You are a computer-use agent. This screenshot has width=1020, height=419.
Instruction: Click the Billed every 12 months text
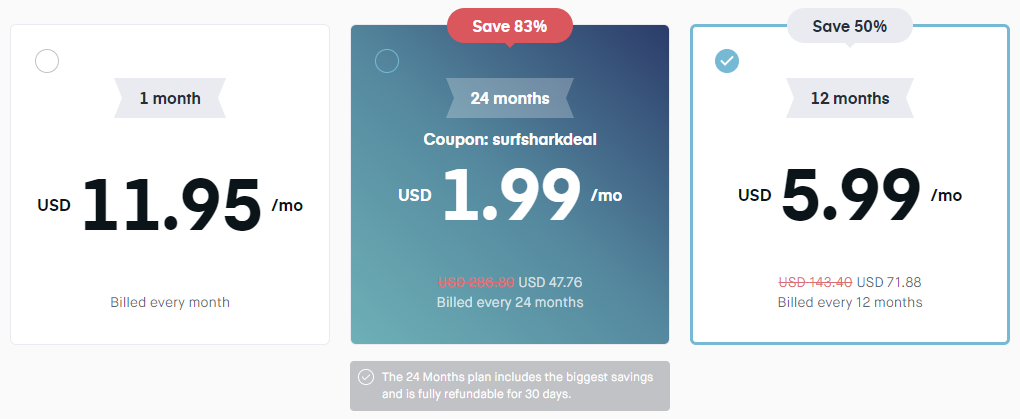pos(850,302)
